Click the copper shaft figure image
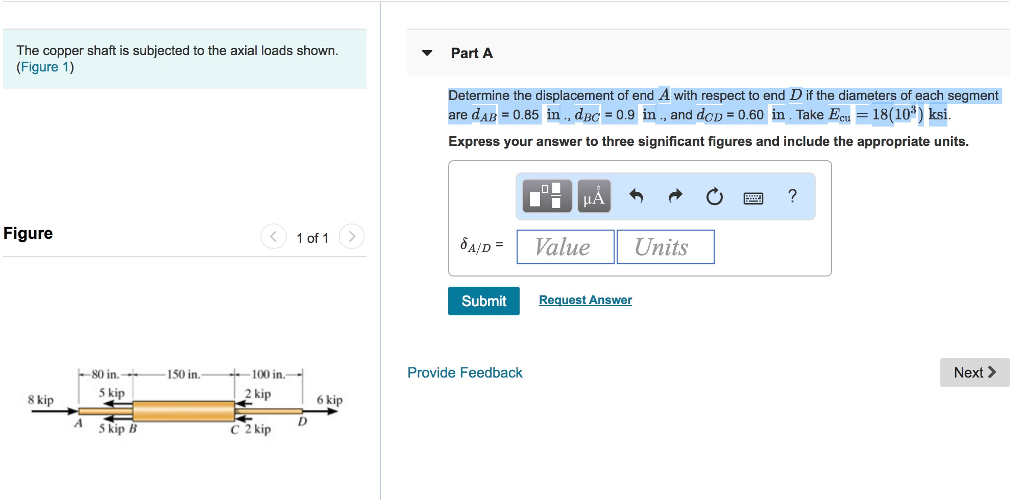1024x500 pixels. point(185,403)
